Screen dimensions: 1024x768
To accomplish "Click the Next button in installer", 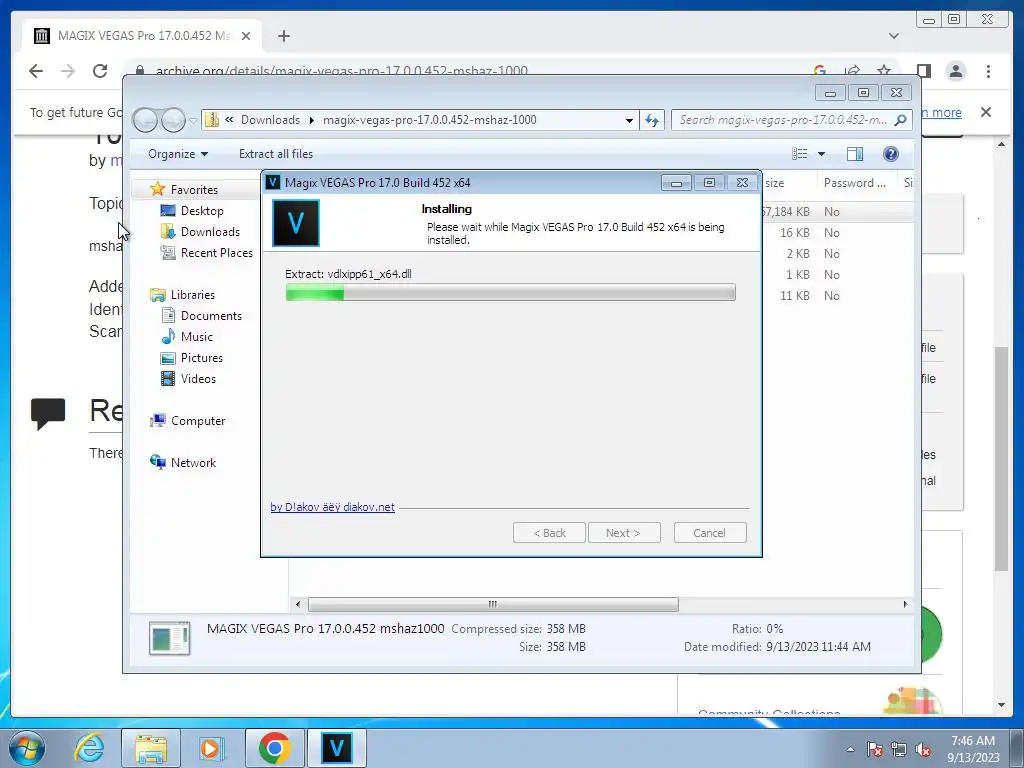I will point(624,533).
